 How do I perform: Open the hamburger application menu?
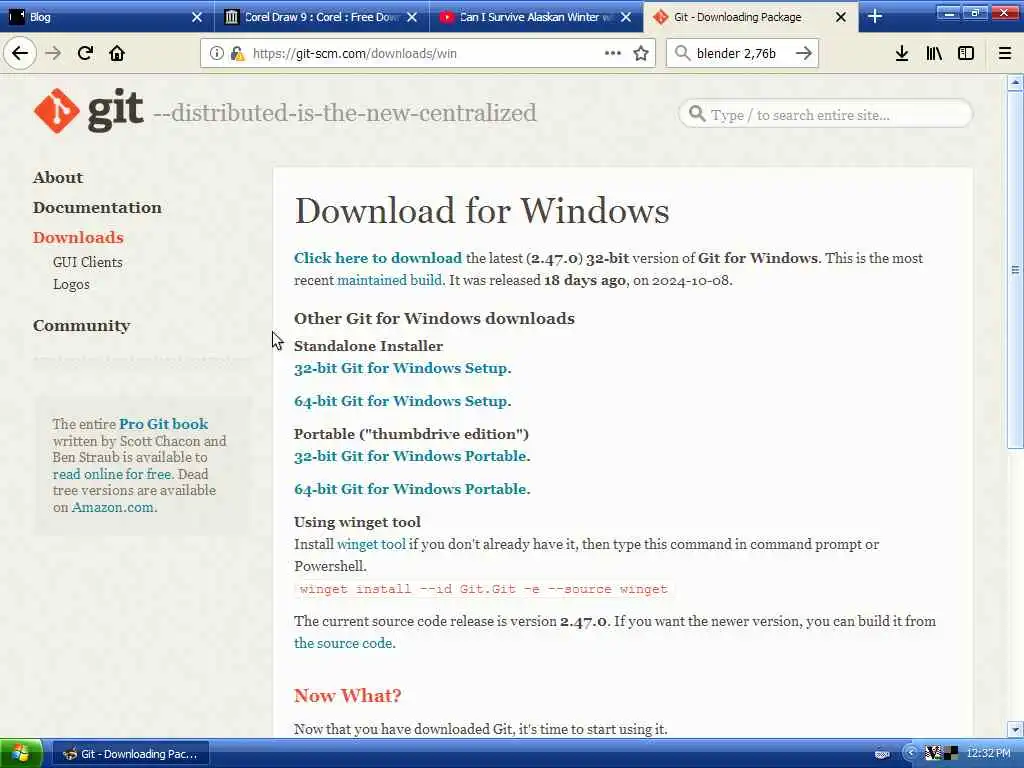pyautogui.click(x=1005, y=54)
